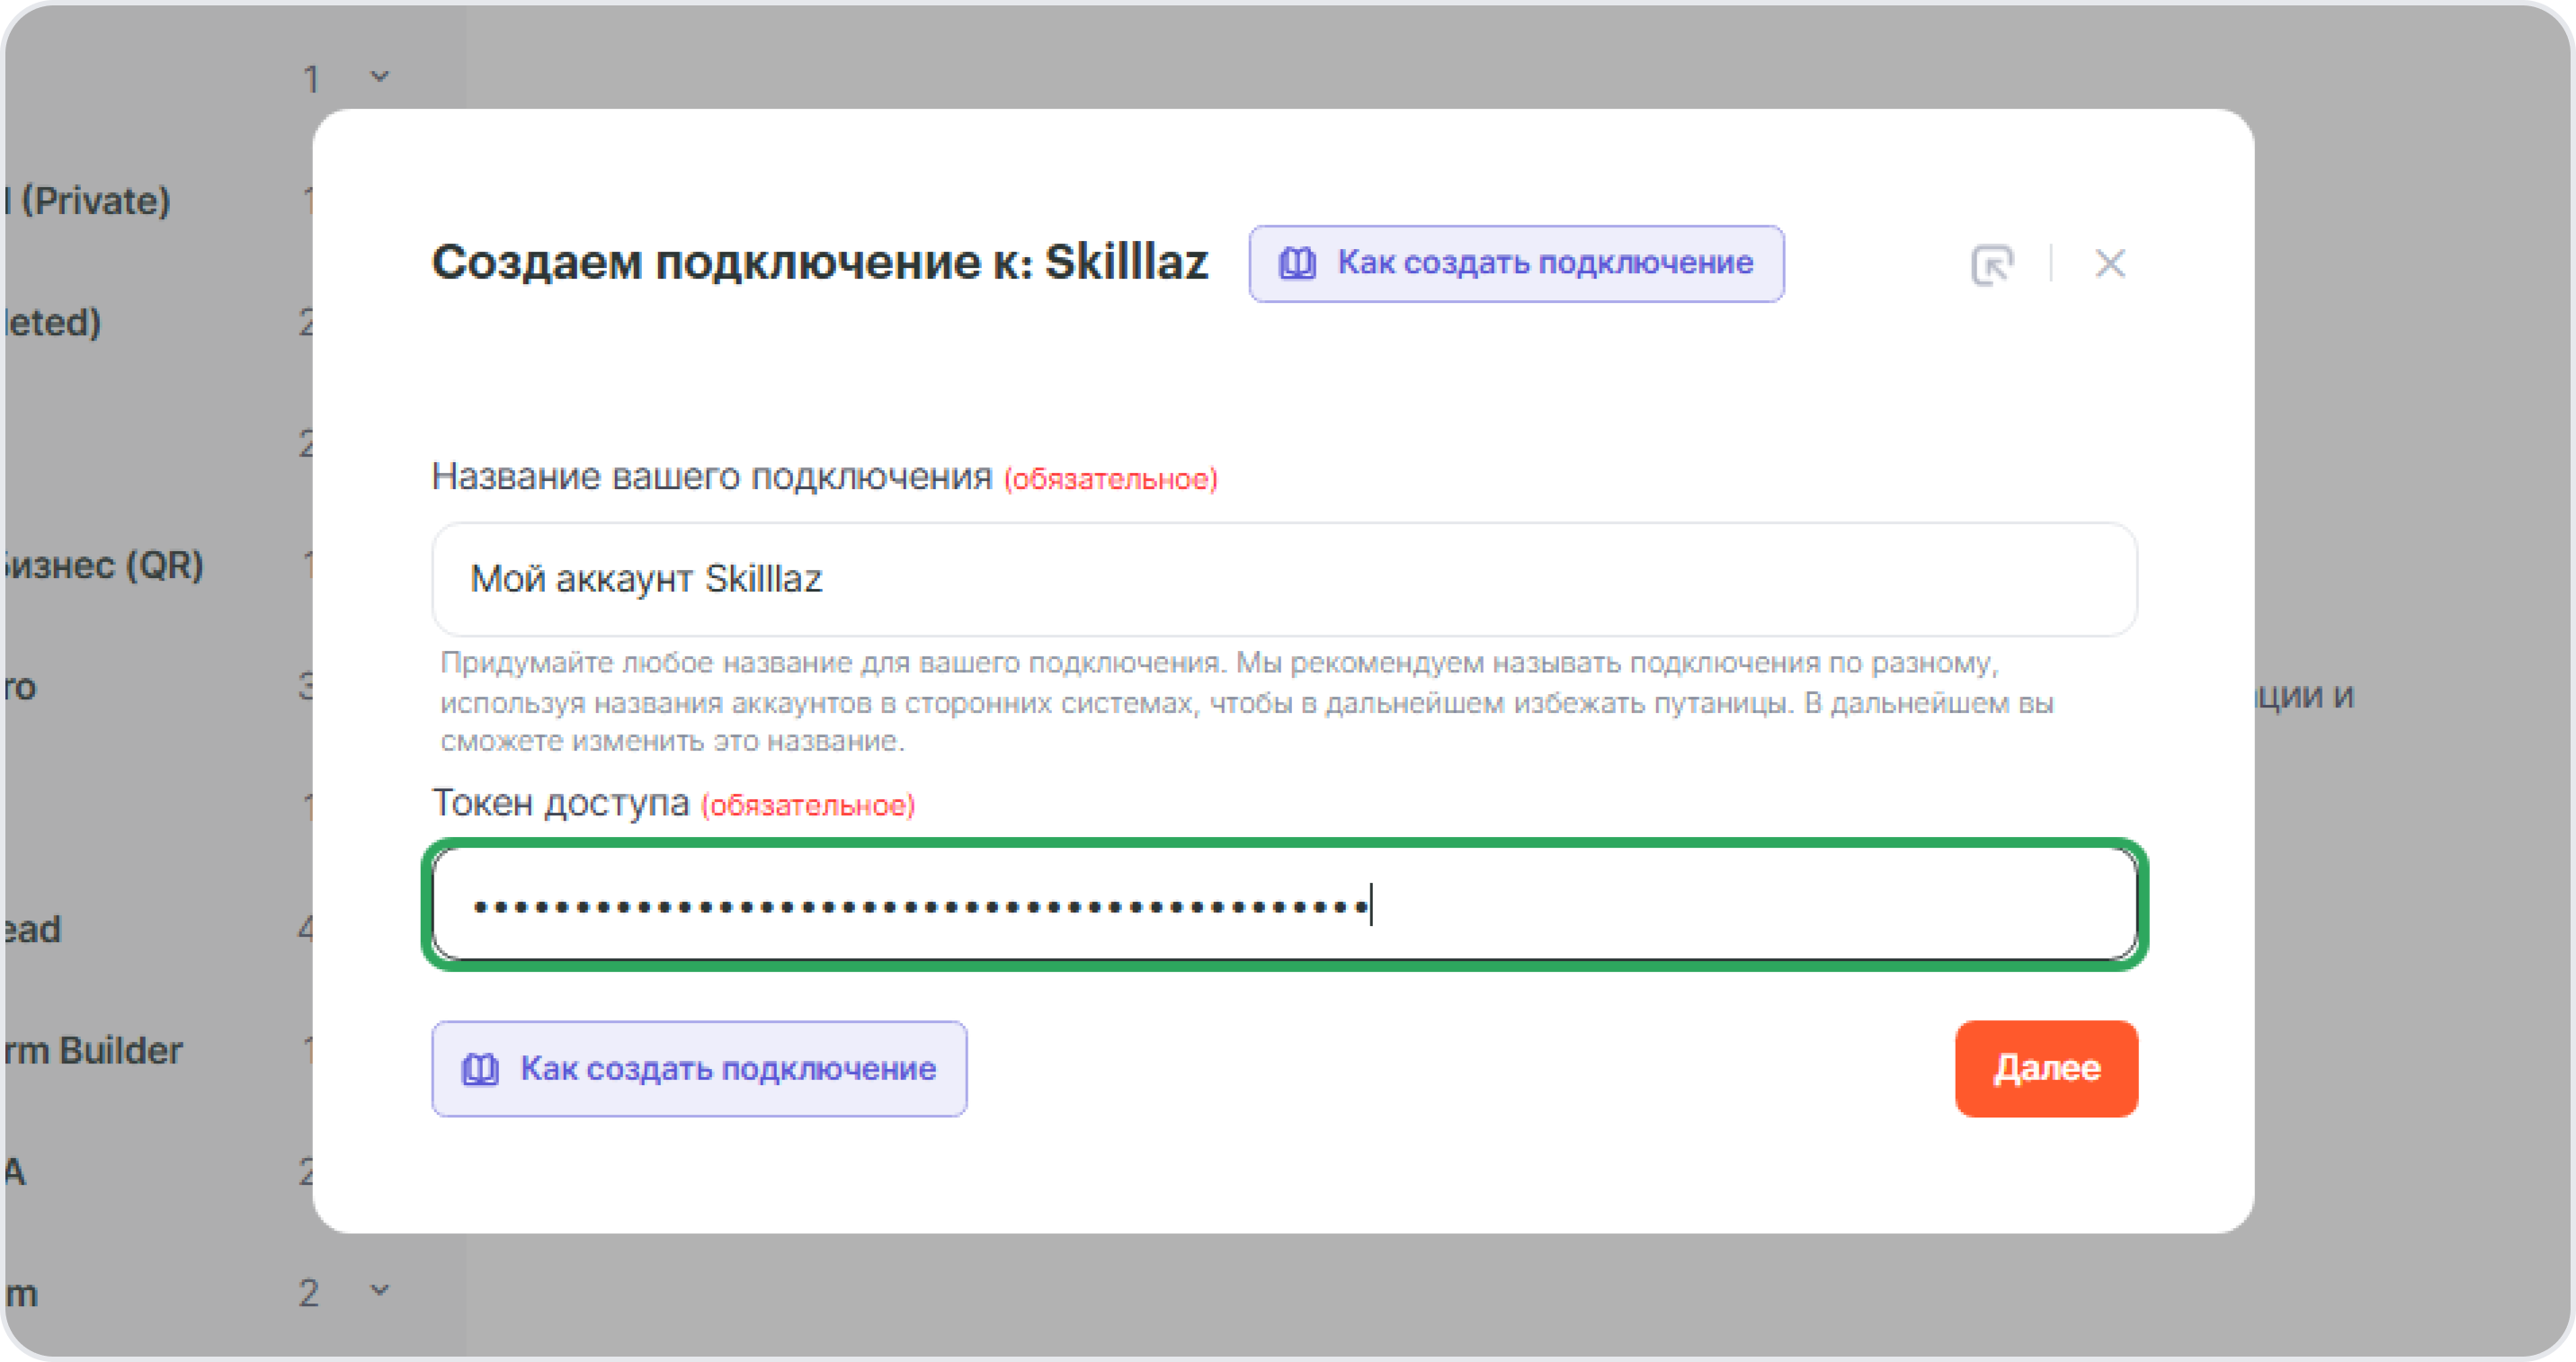The image size is (2576, 1362).
Task: Select the 'rm Builder' list entry
Action: click(x=92, y=1050)
